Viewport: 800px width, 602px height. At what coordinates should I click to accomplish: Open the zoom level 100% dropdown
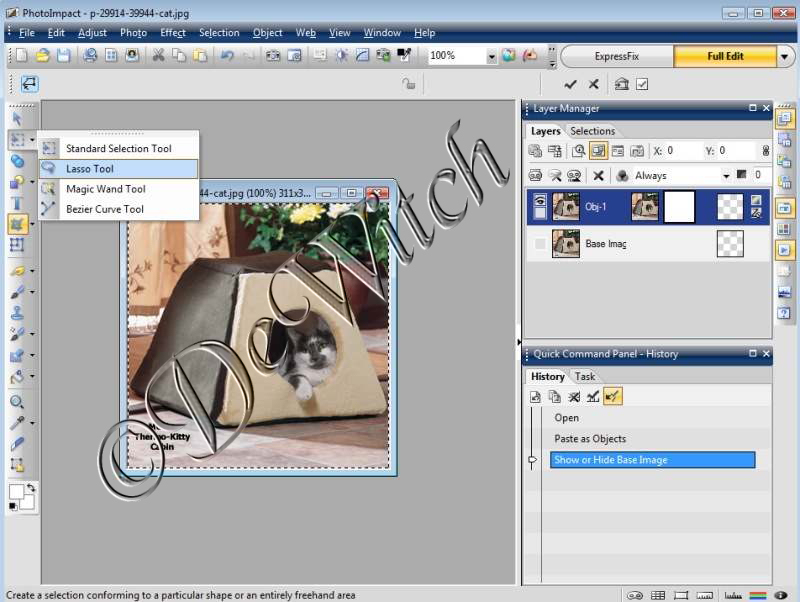[490, 56]
